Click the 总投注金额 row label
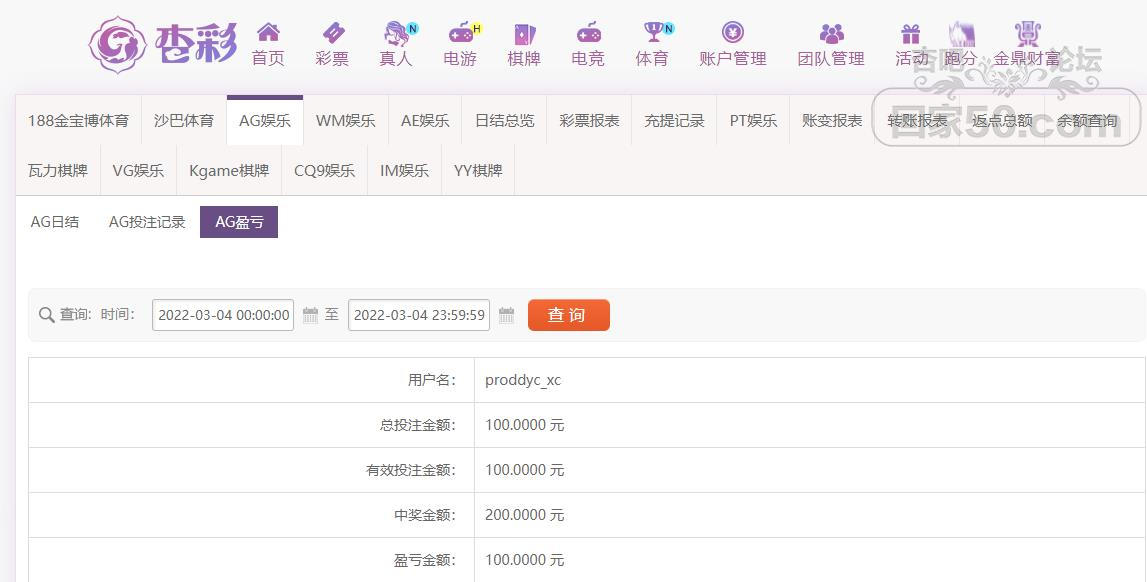 pyautogui.click(x=418, y=425)
